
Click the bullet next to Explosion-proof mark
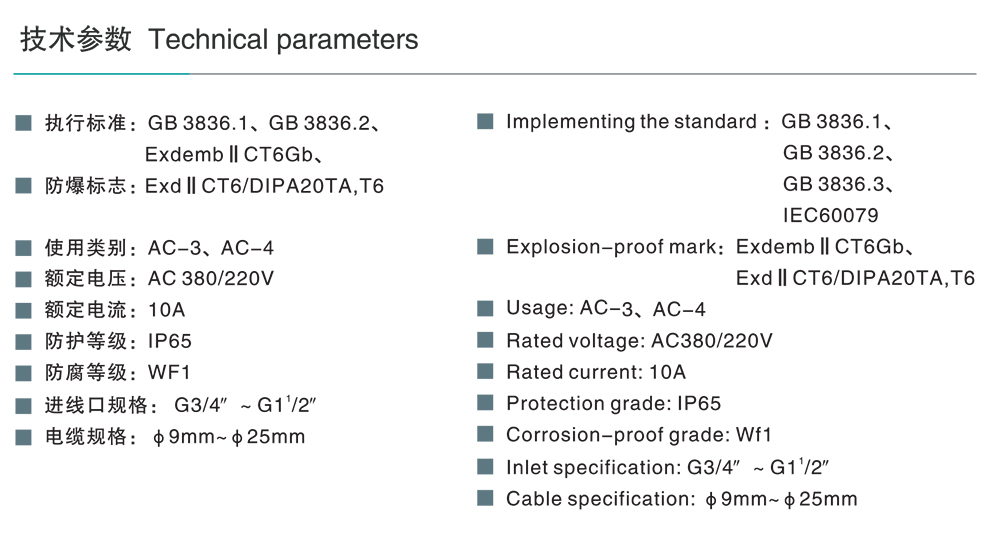tap(486, 247)
